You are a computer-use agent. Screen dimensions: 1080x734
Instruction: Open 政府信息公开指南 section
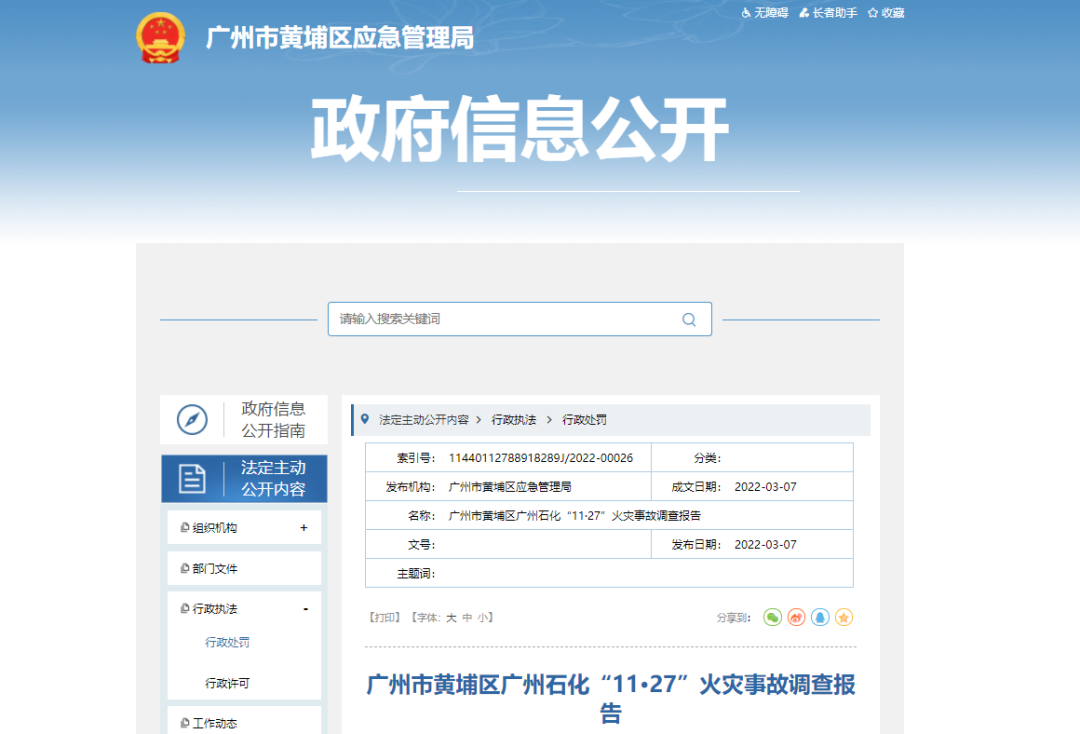(244, 419)
